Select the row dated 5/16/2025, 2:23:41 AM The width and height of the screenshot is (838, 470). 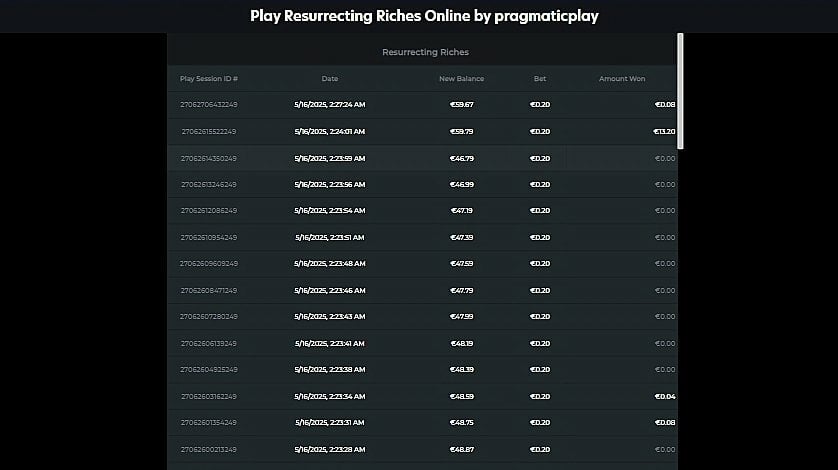[422, 343]
